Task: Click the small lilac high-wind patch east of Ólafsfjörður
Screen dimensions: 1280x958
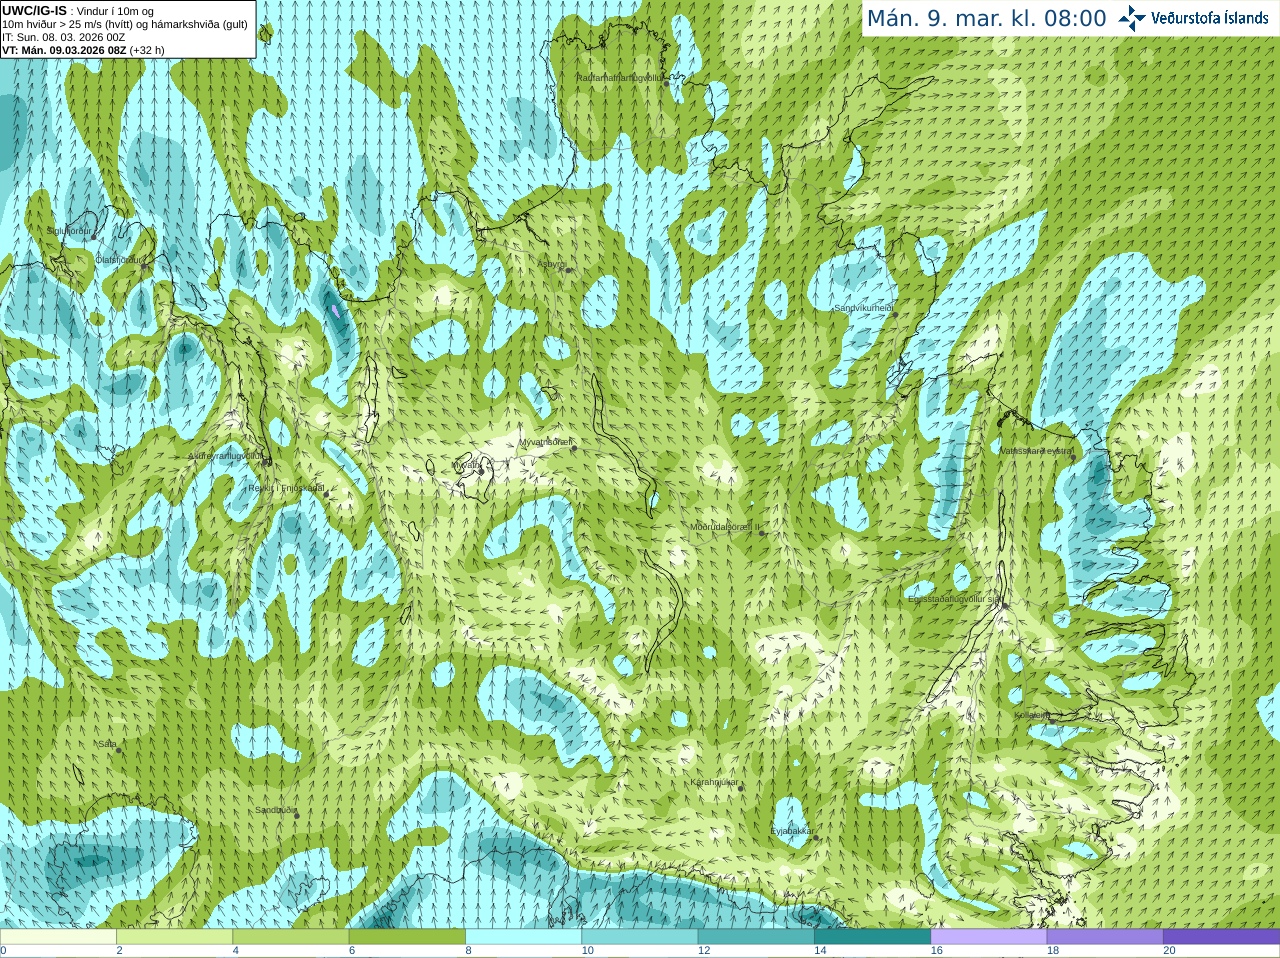Action: 337,310
